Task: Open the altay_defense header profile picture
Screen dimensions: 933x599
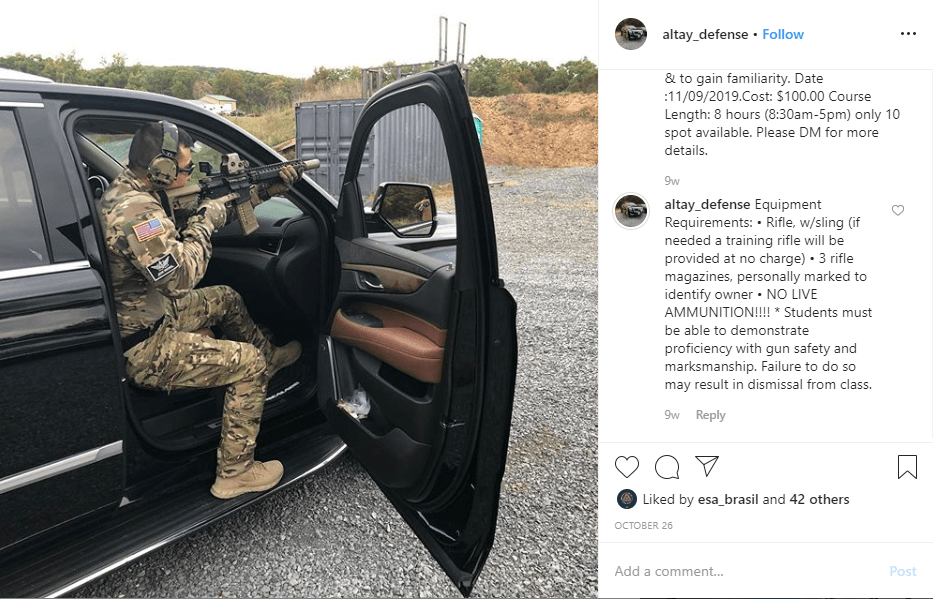Action: point(631,34)
